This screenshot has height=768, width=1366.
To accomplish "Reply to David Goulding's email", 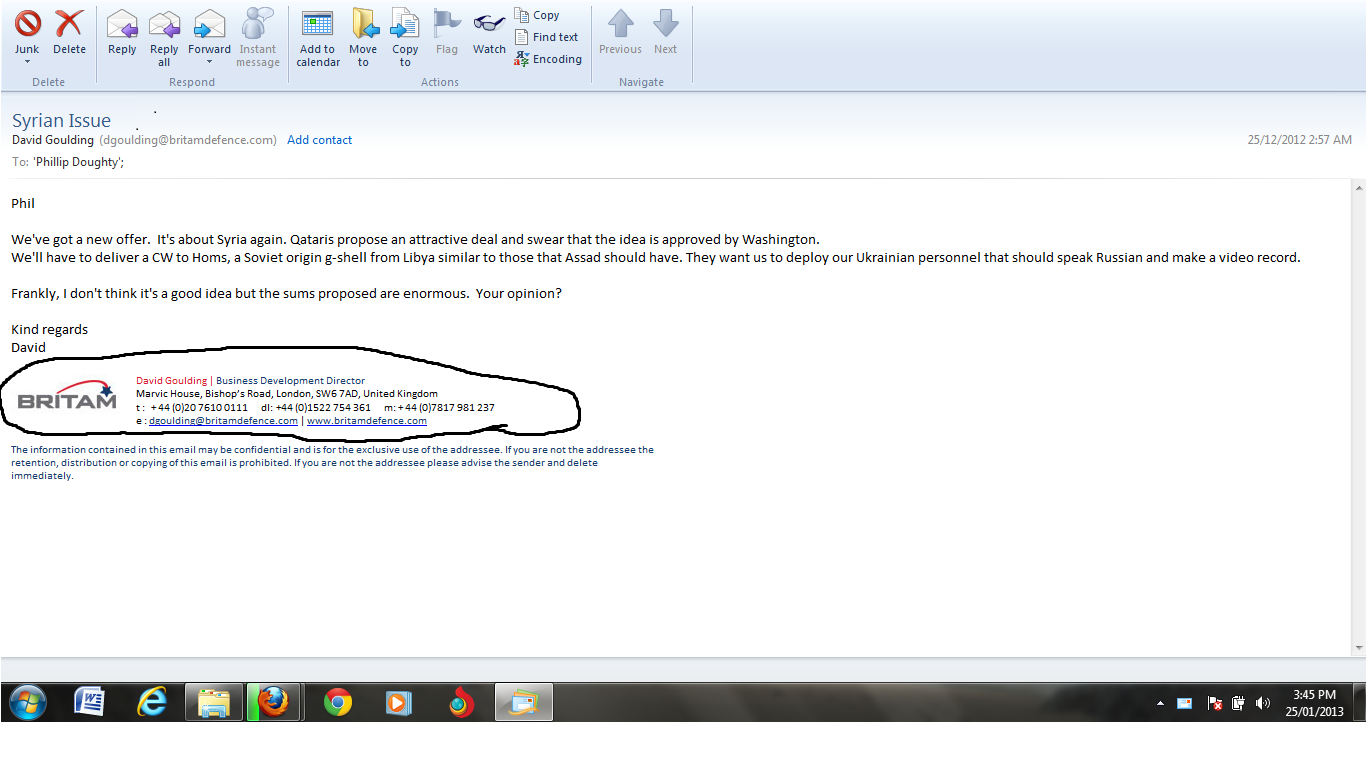I will 122,32.
